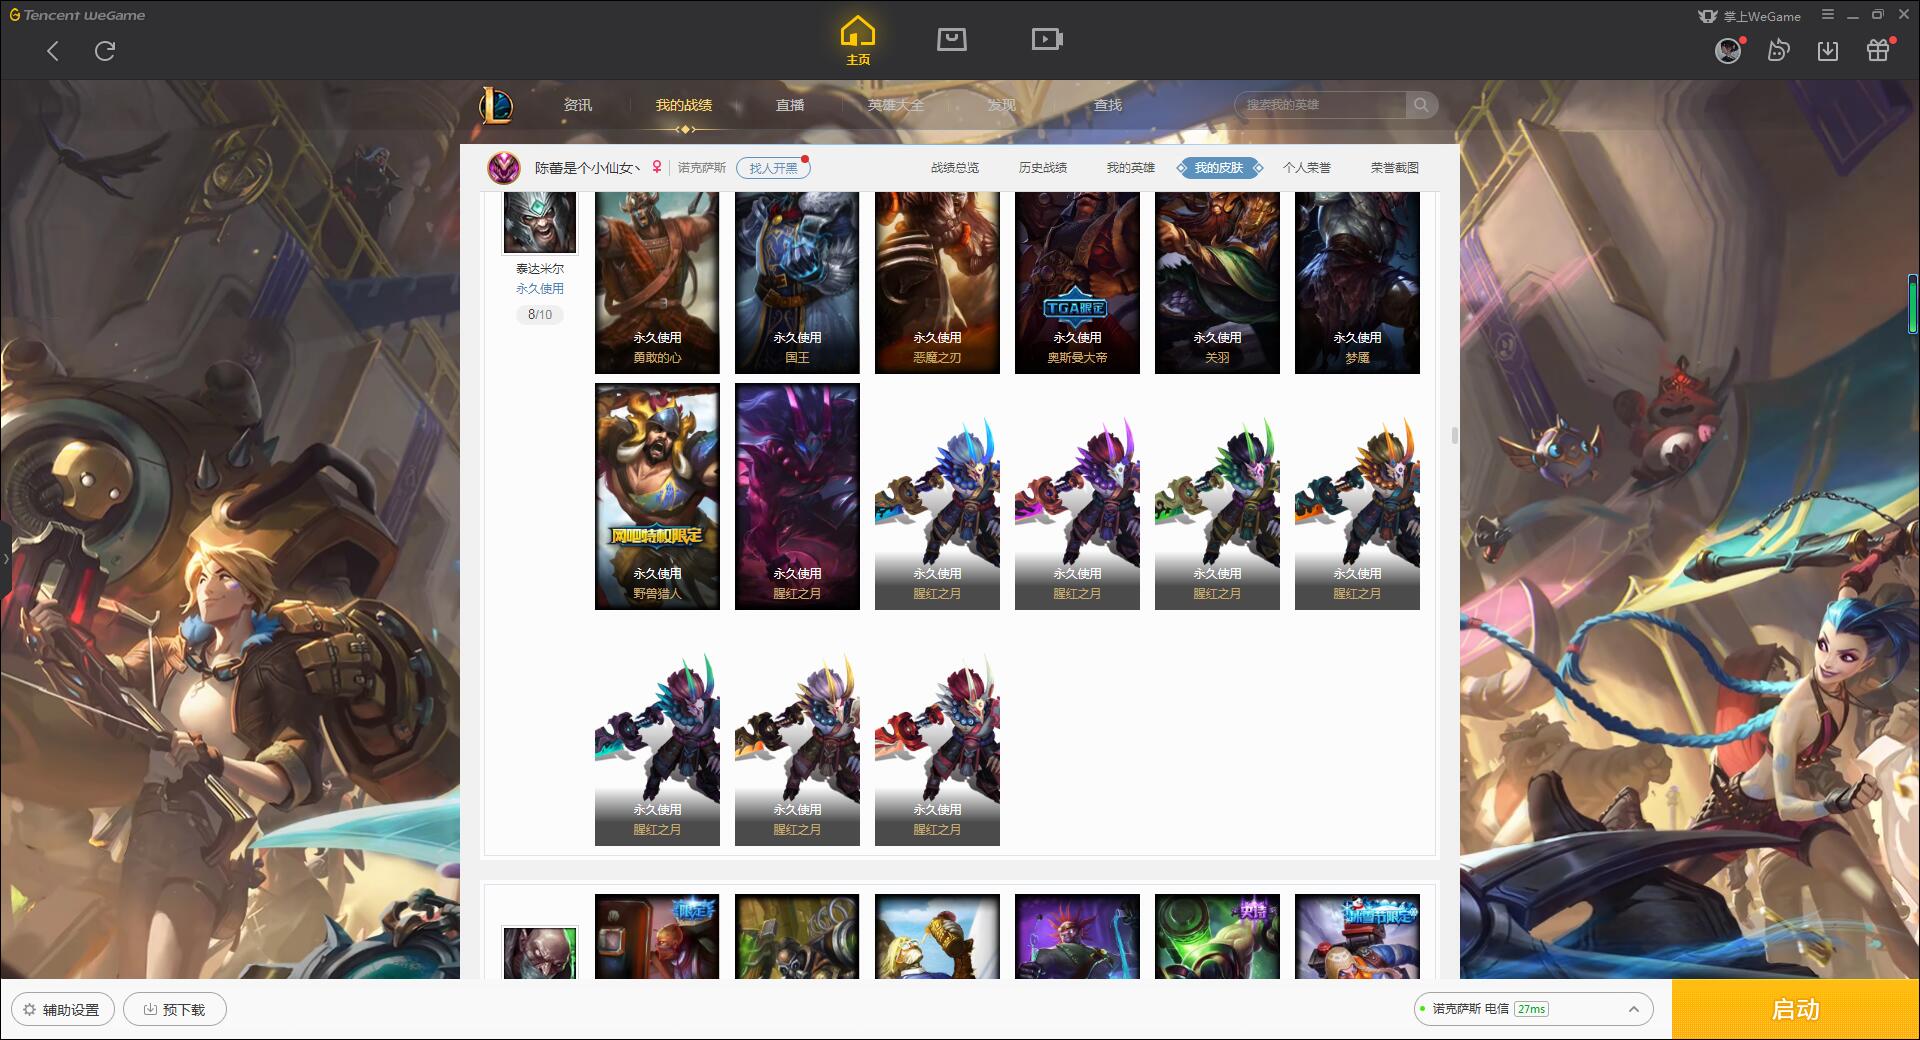Image resolution: width=1920 pixels, height=1040 pixels.
Task: Switch to the 发现 tab
Action: [x=1001, y=105]
